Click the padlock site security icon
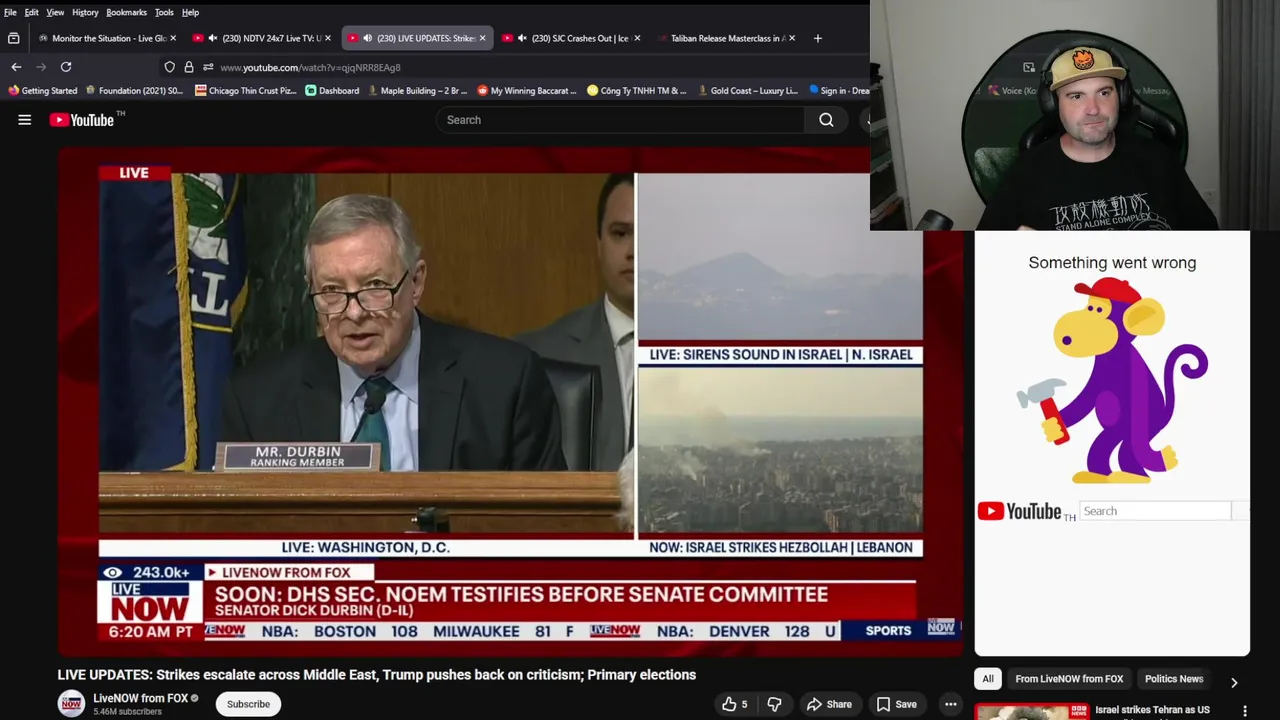 (189, 67)
